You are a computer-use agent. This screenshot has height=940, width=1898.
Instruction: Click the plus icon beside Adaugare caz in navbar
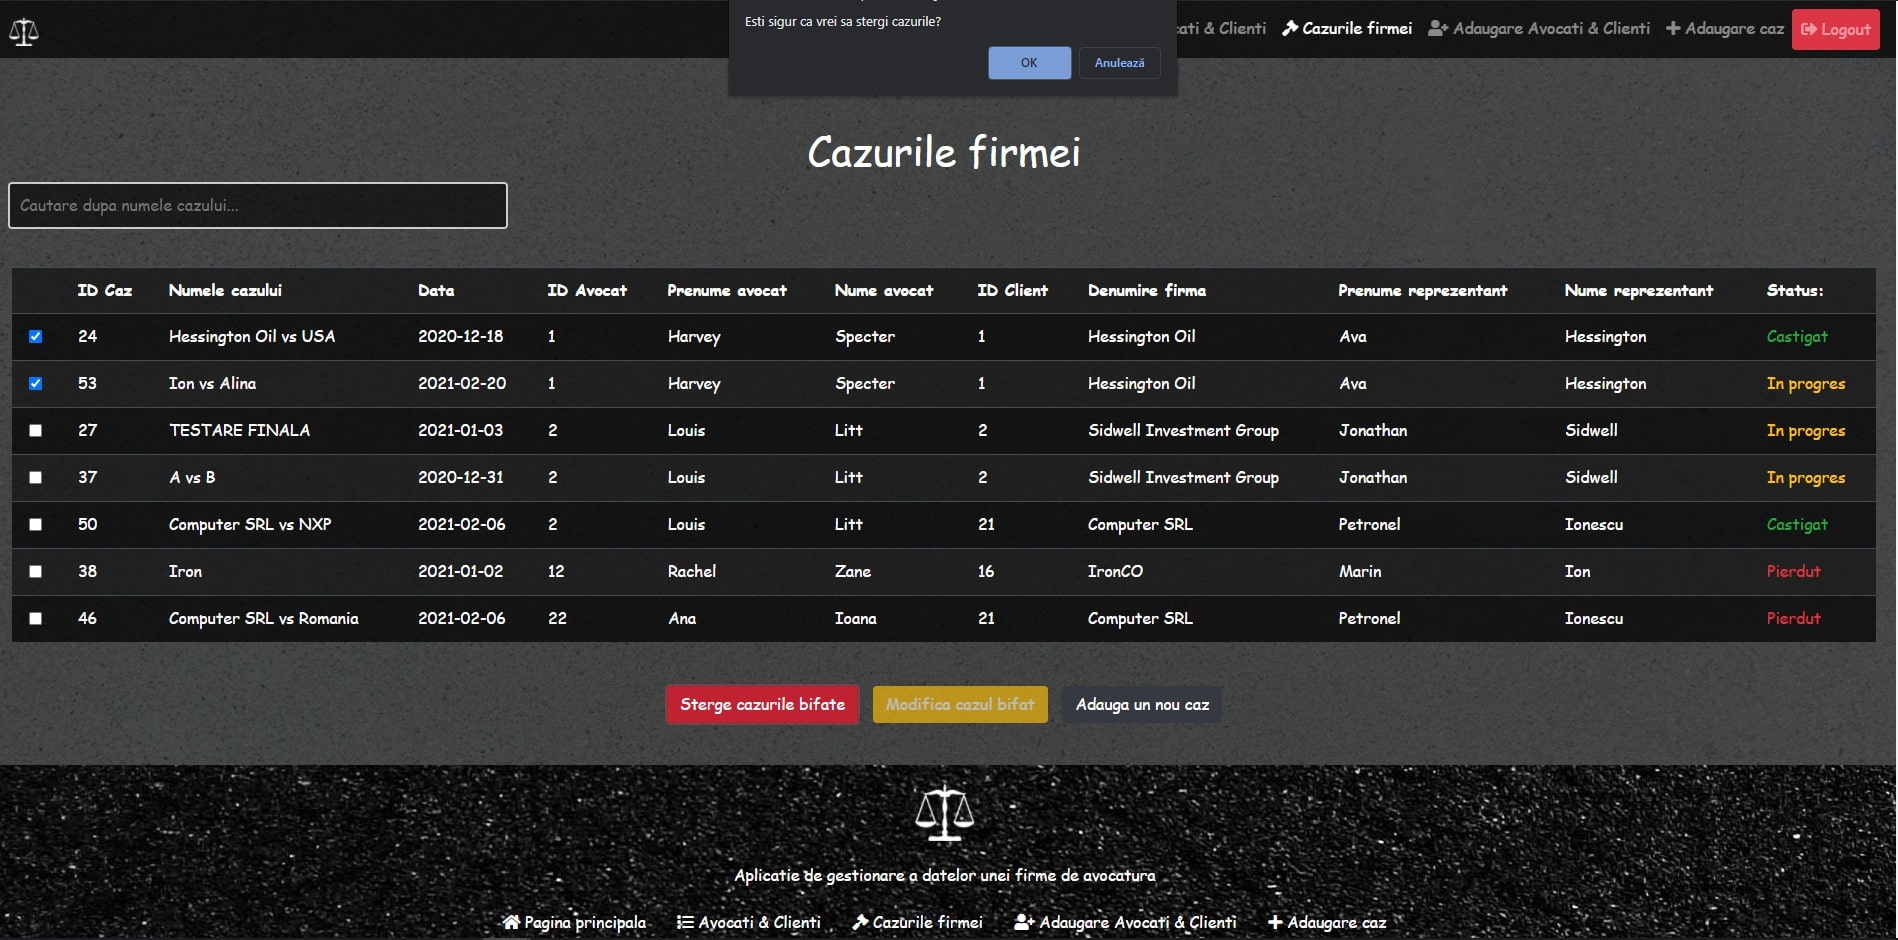coord(1673,29)
